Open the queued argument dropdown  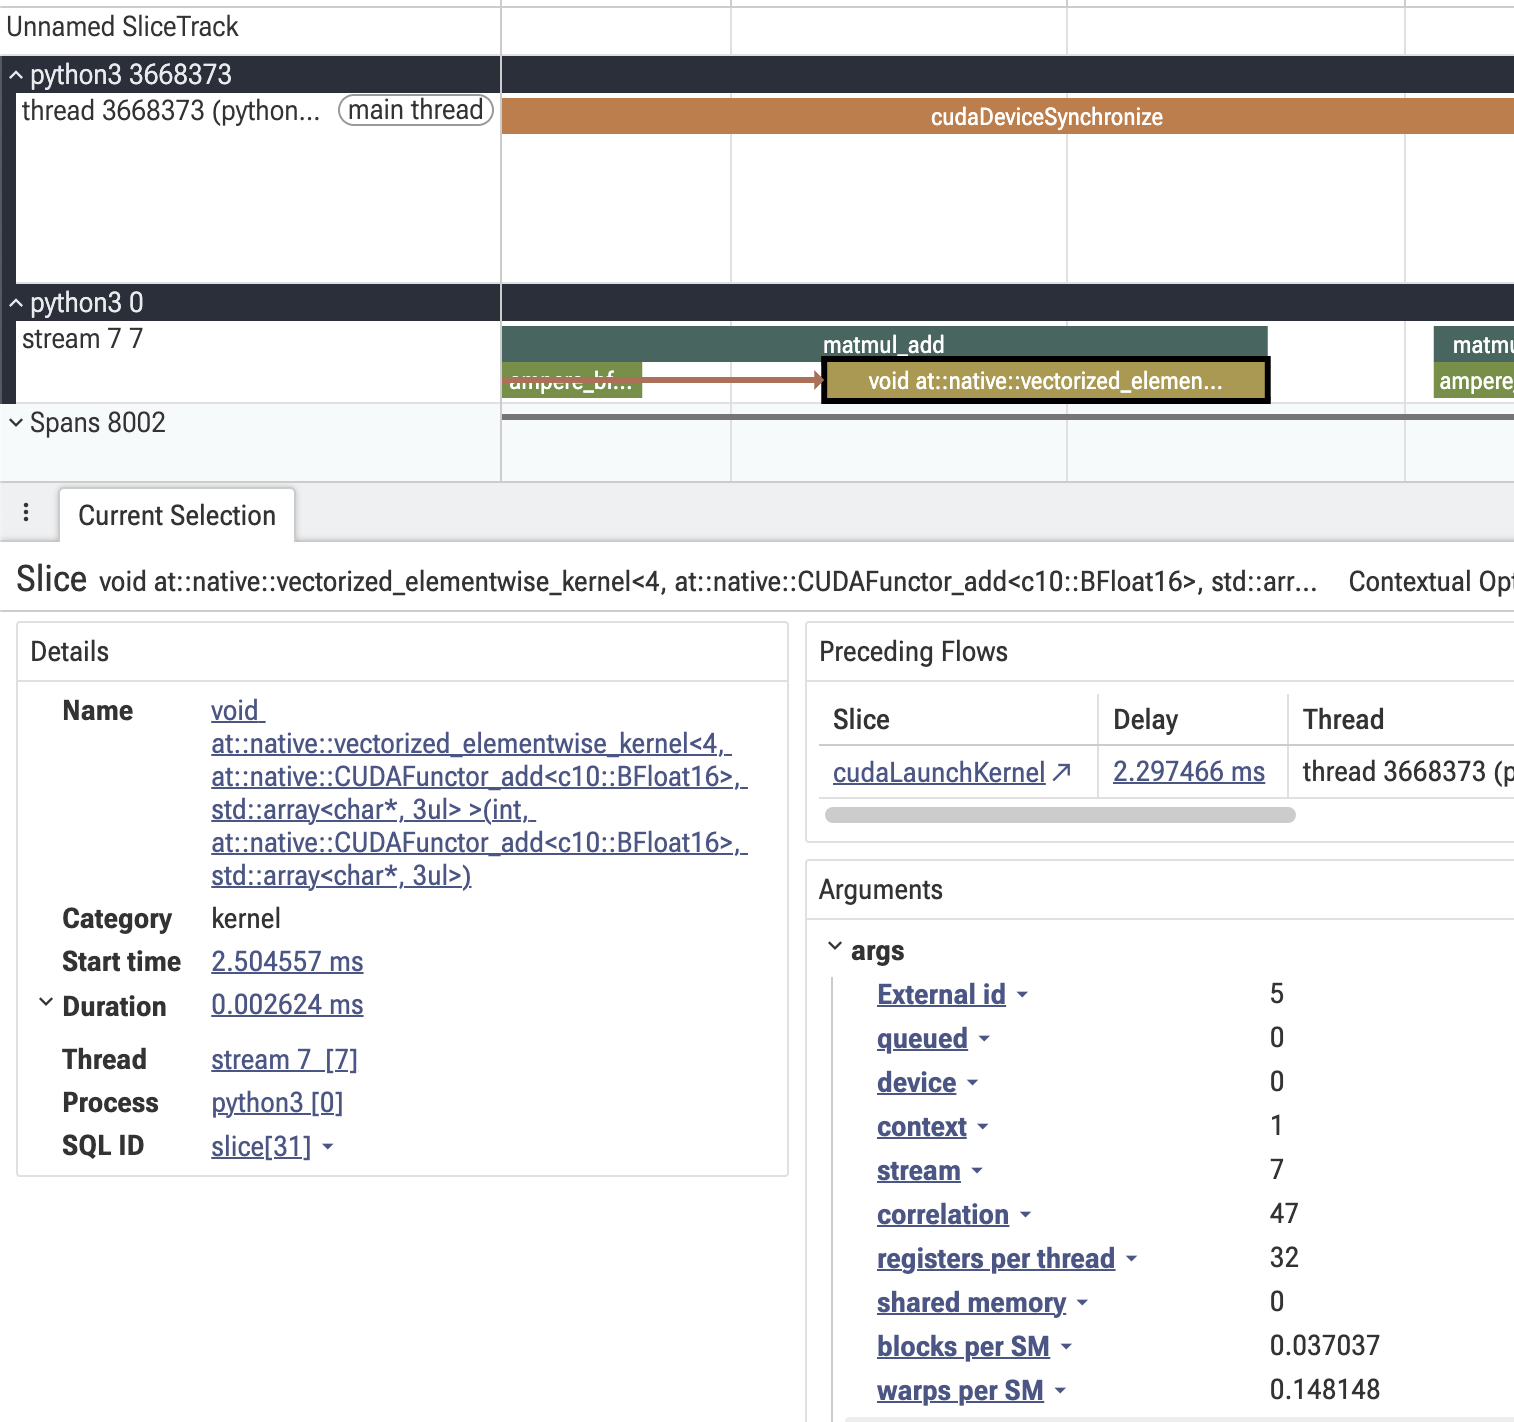click(x=984, y=1039)
